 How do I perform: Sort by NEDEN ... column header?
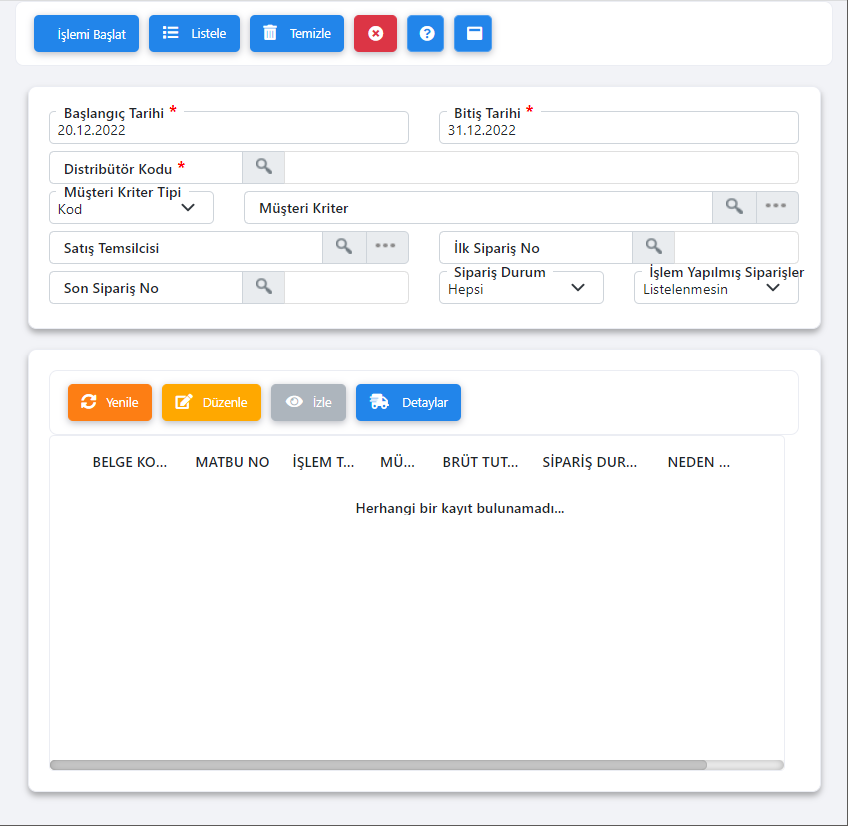pos(699,462)
